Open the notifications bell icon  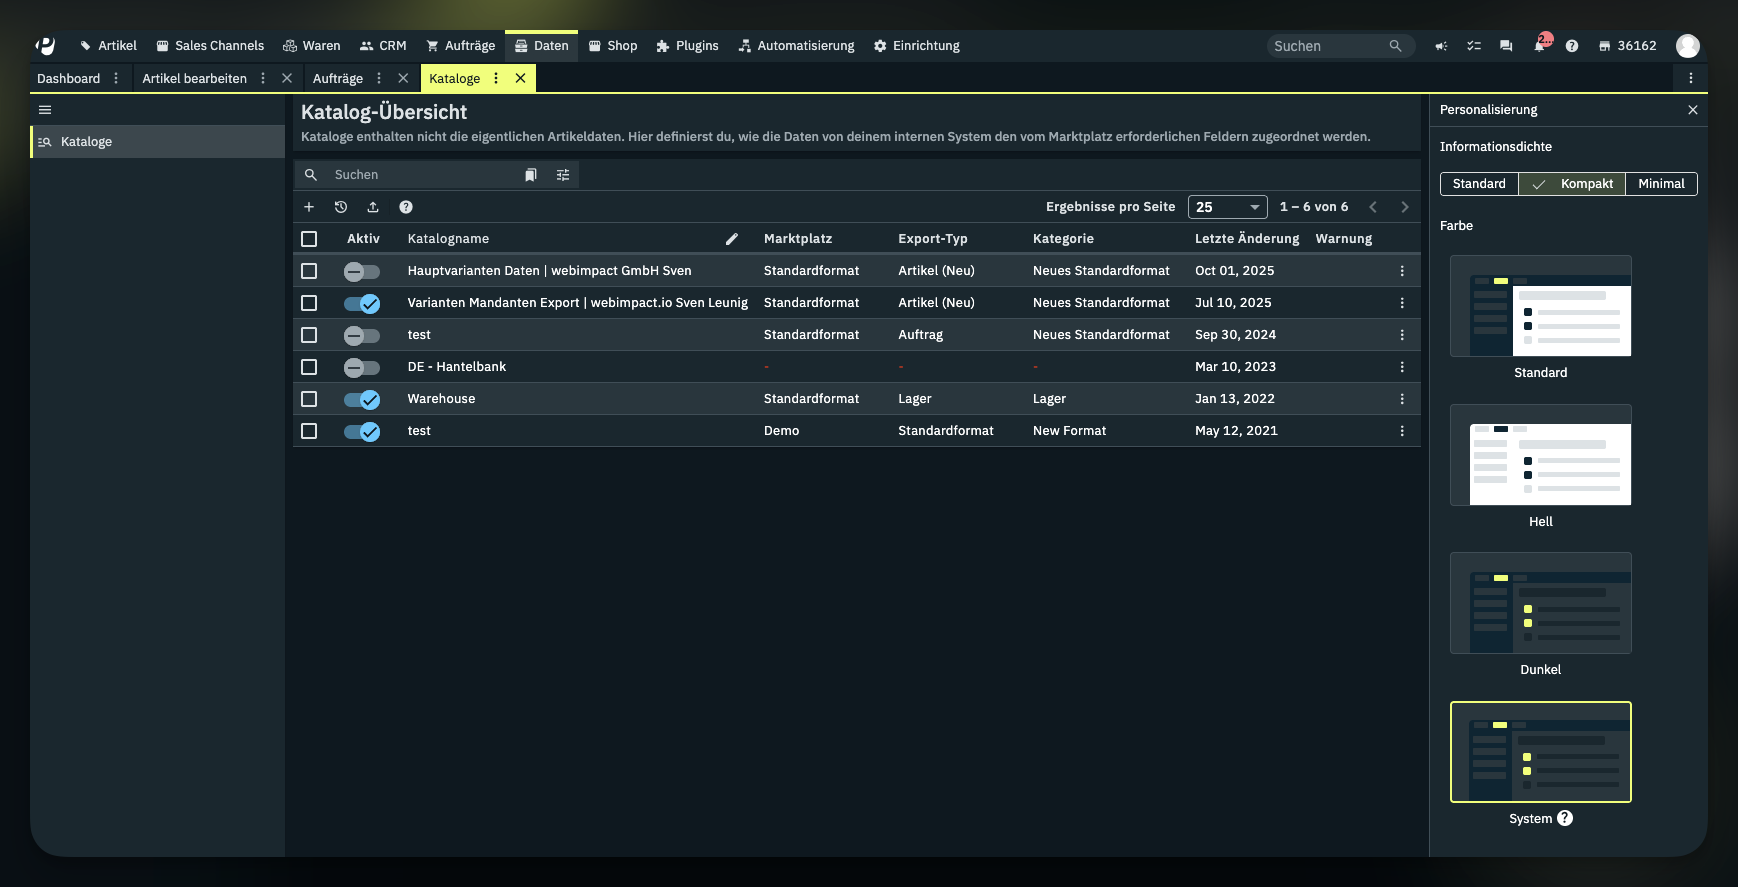point(1539,46)
